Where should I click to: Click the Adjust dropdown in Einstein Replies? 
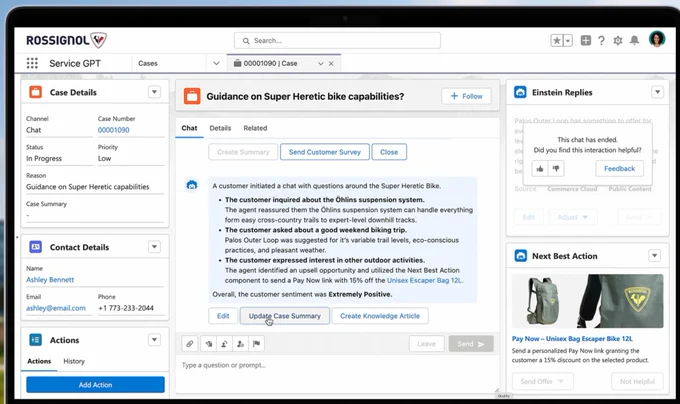point(573,217)
